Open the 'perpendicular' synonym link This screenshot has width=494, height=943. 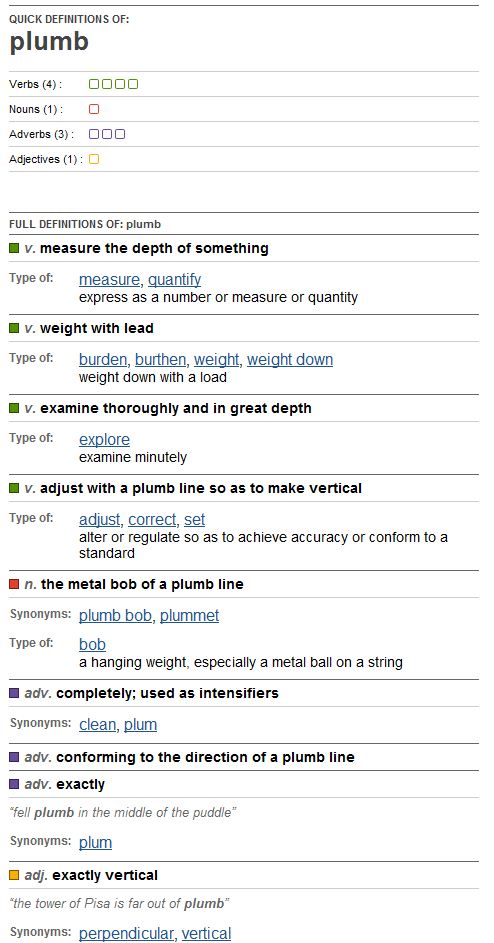[x=126, y=934]
